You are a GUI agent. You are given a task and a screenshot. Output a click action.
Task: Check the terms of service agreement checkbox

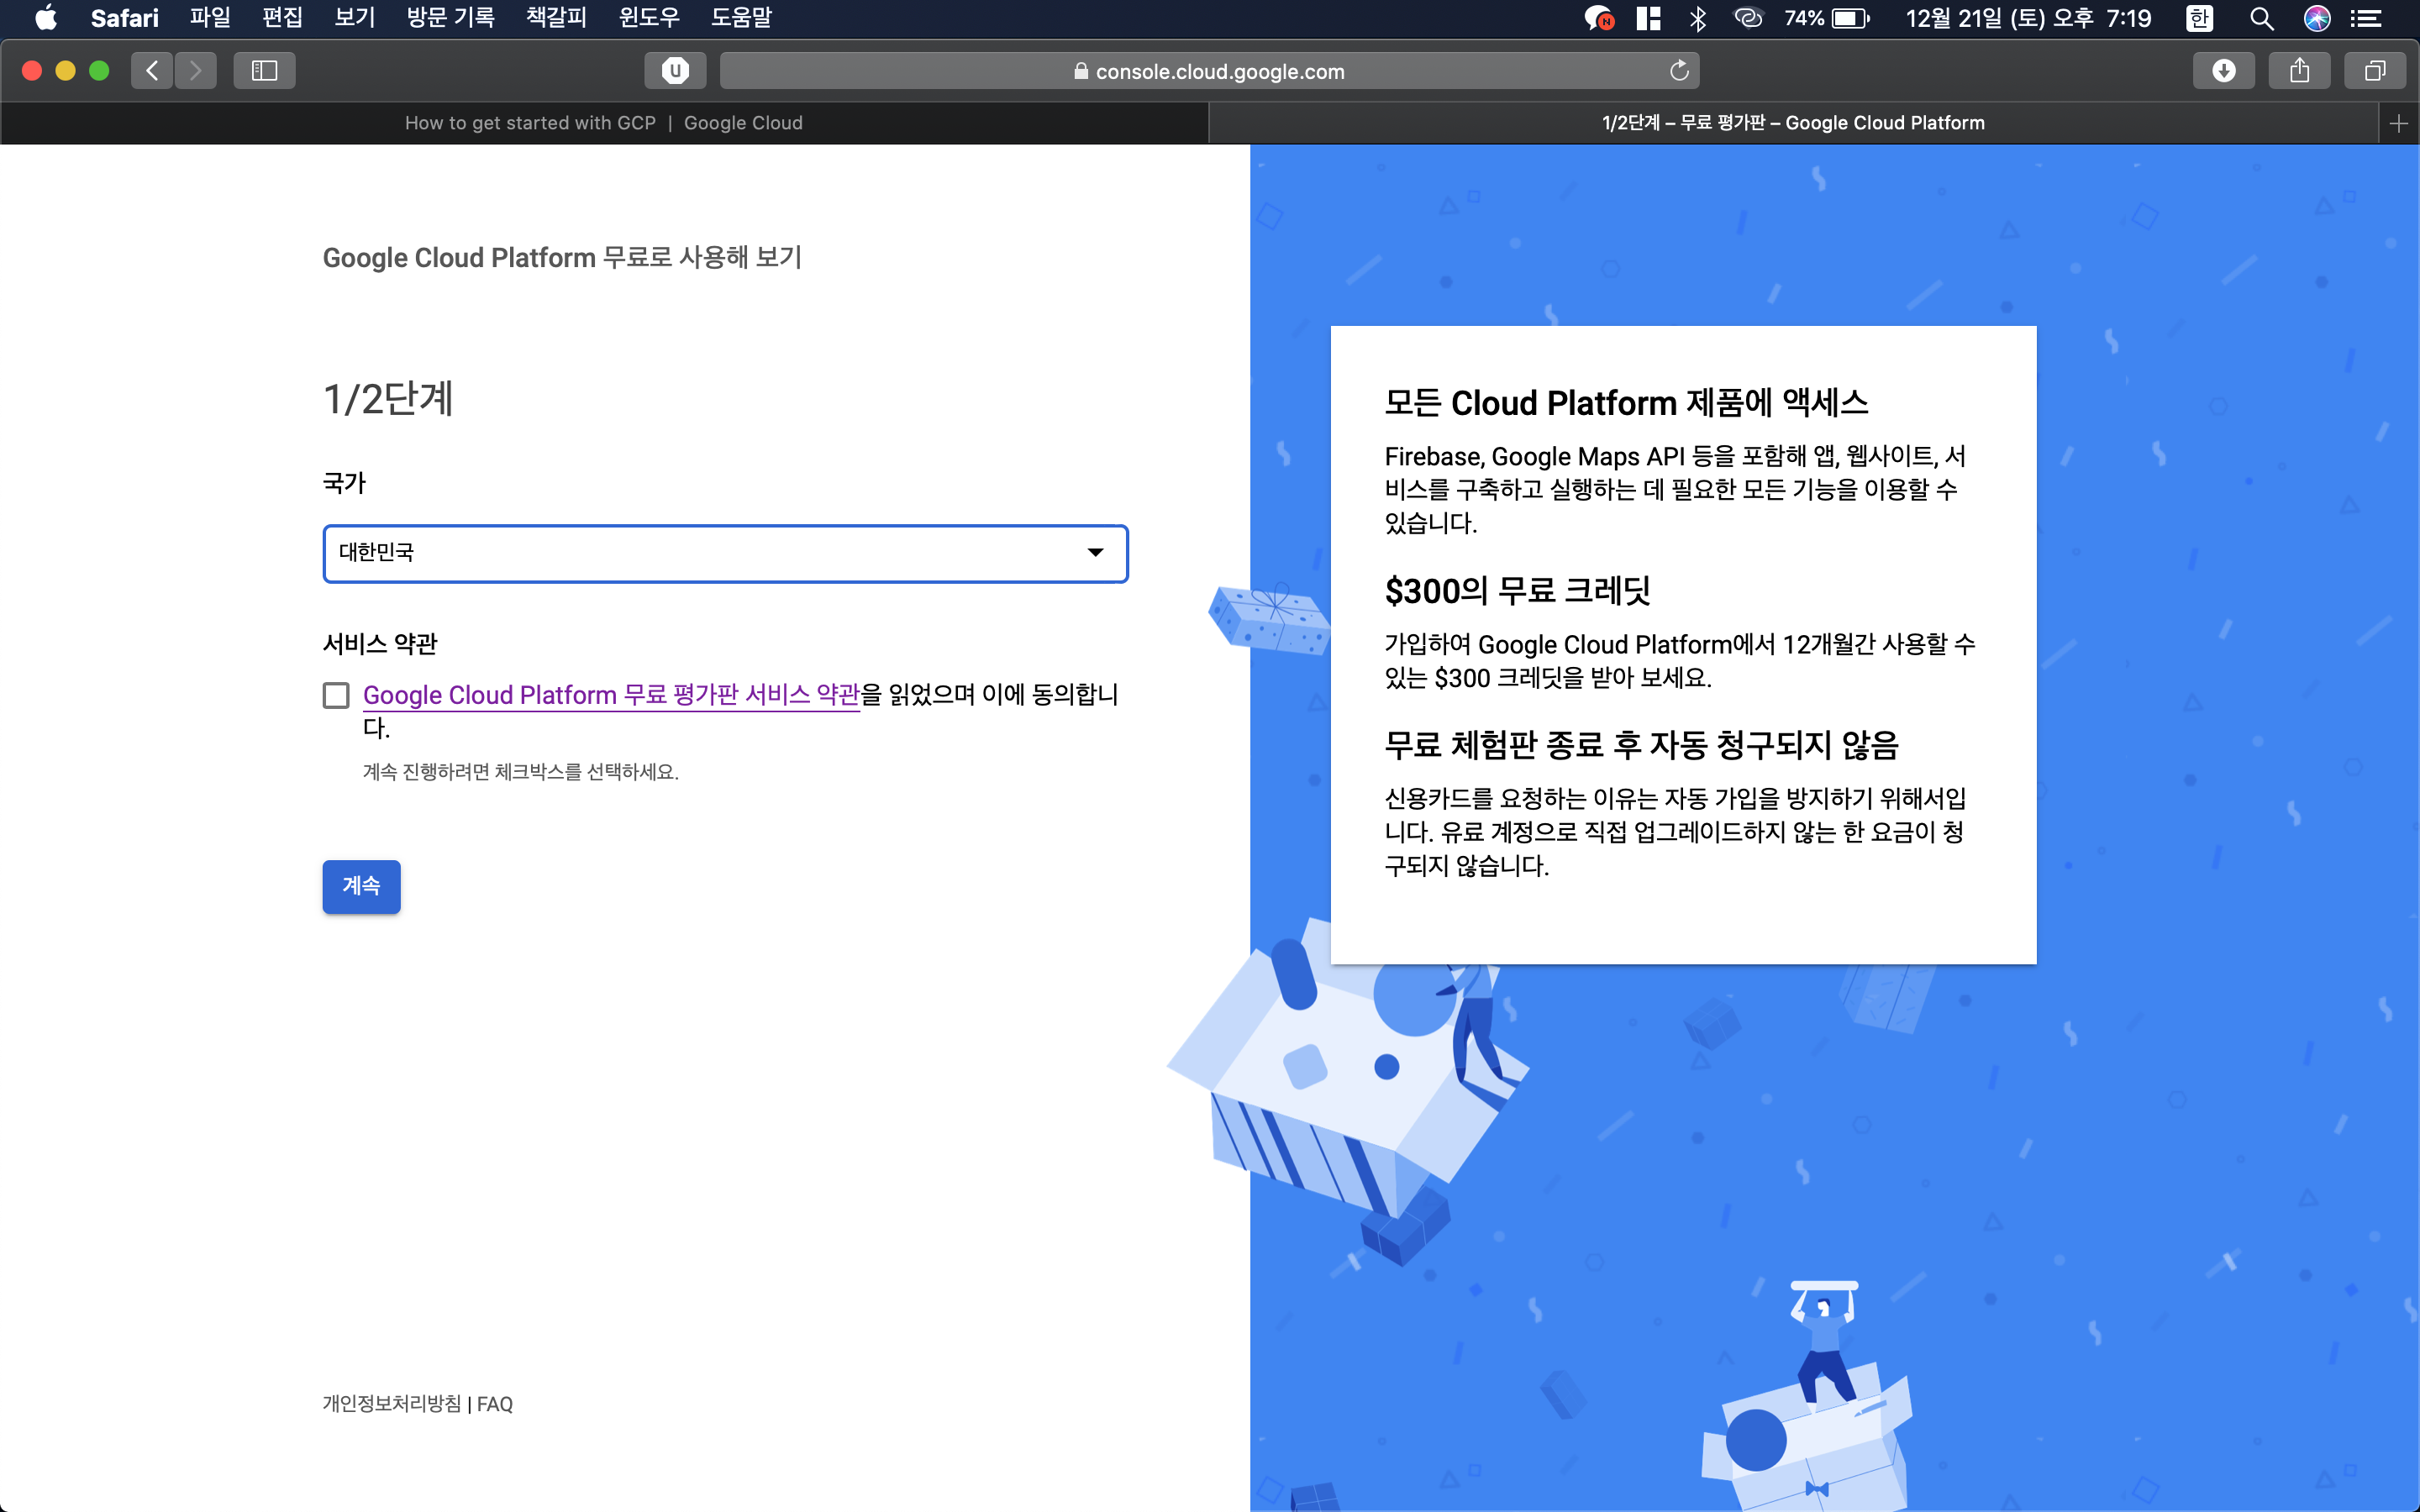click(x=336, y=695)
